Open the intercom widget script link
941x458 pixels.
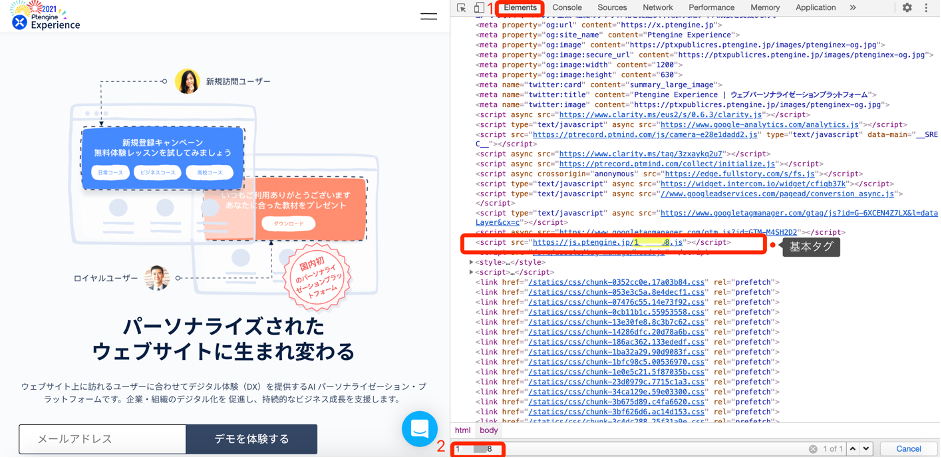coord(753,183)
